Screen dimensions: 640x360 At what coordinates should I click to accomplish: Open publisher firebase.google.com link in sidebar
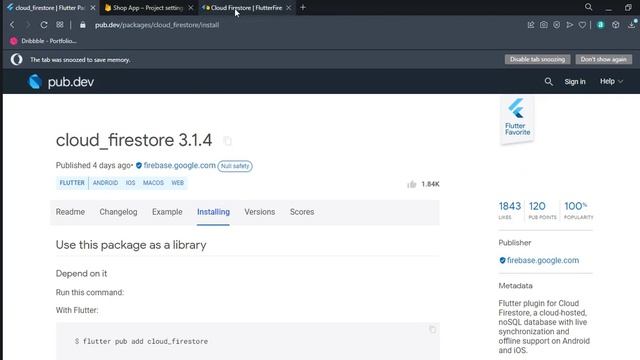coord(542,260)
